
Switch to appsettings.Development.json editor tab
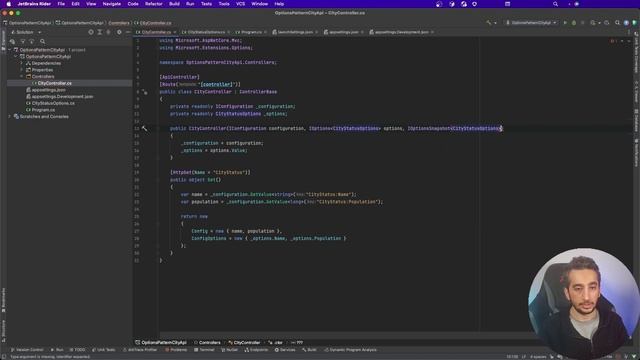click(402, 32)
